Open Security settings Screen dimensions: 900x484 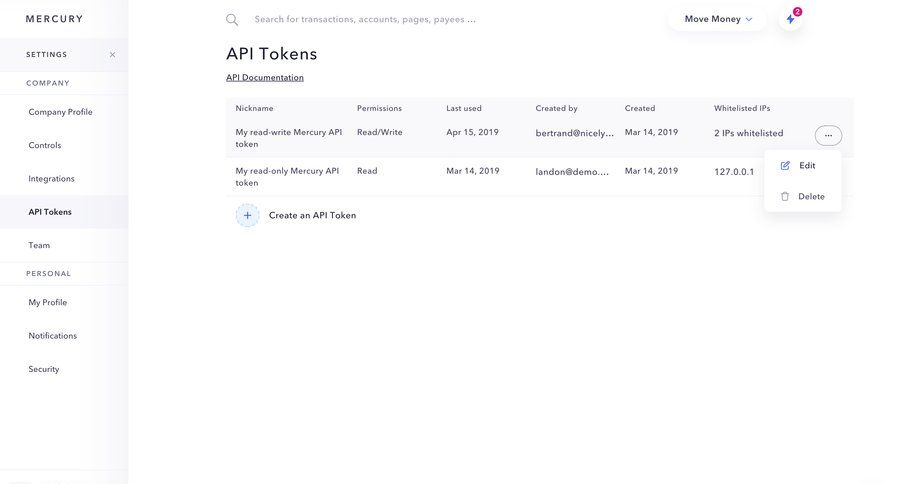(44, 369)
